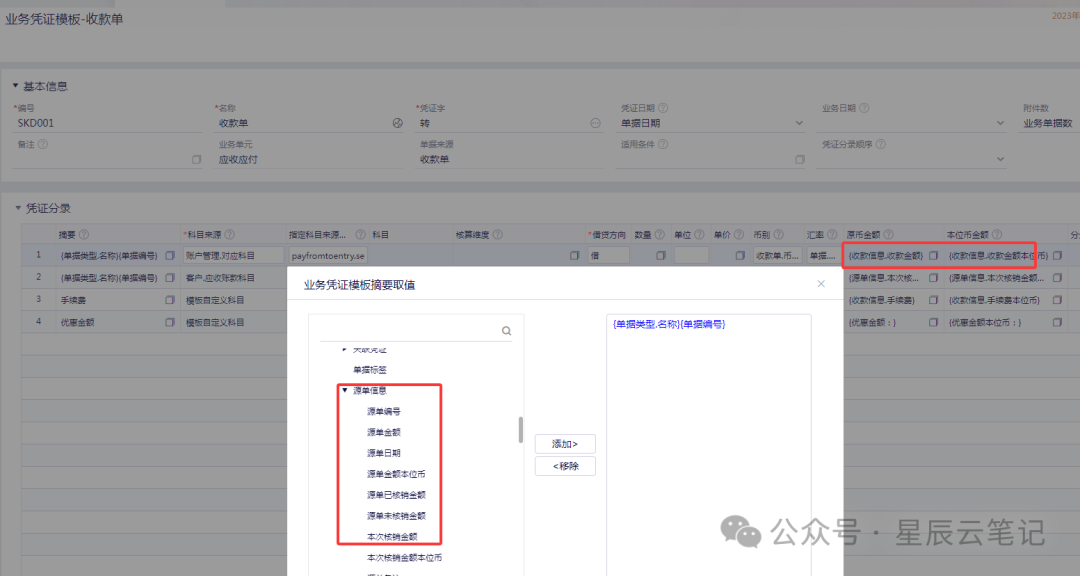Open the editor icon in the 备注 field

(x=196, y=159)
